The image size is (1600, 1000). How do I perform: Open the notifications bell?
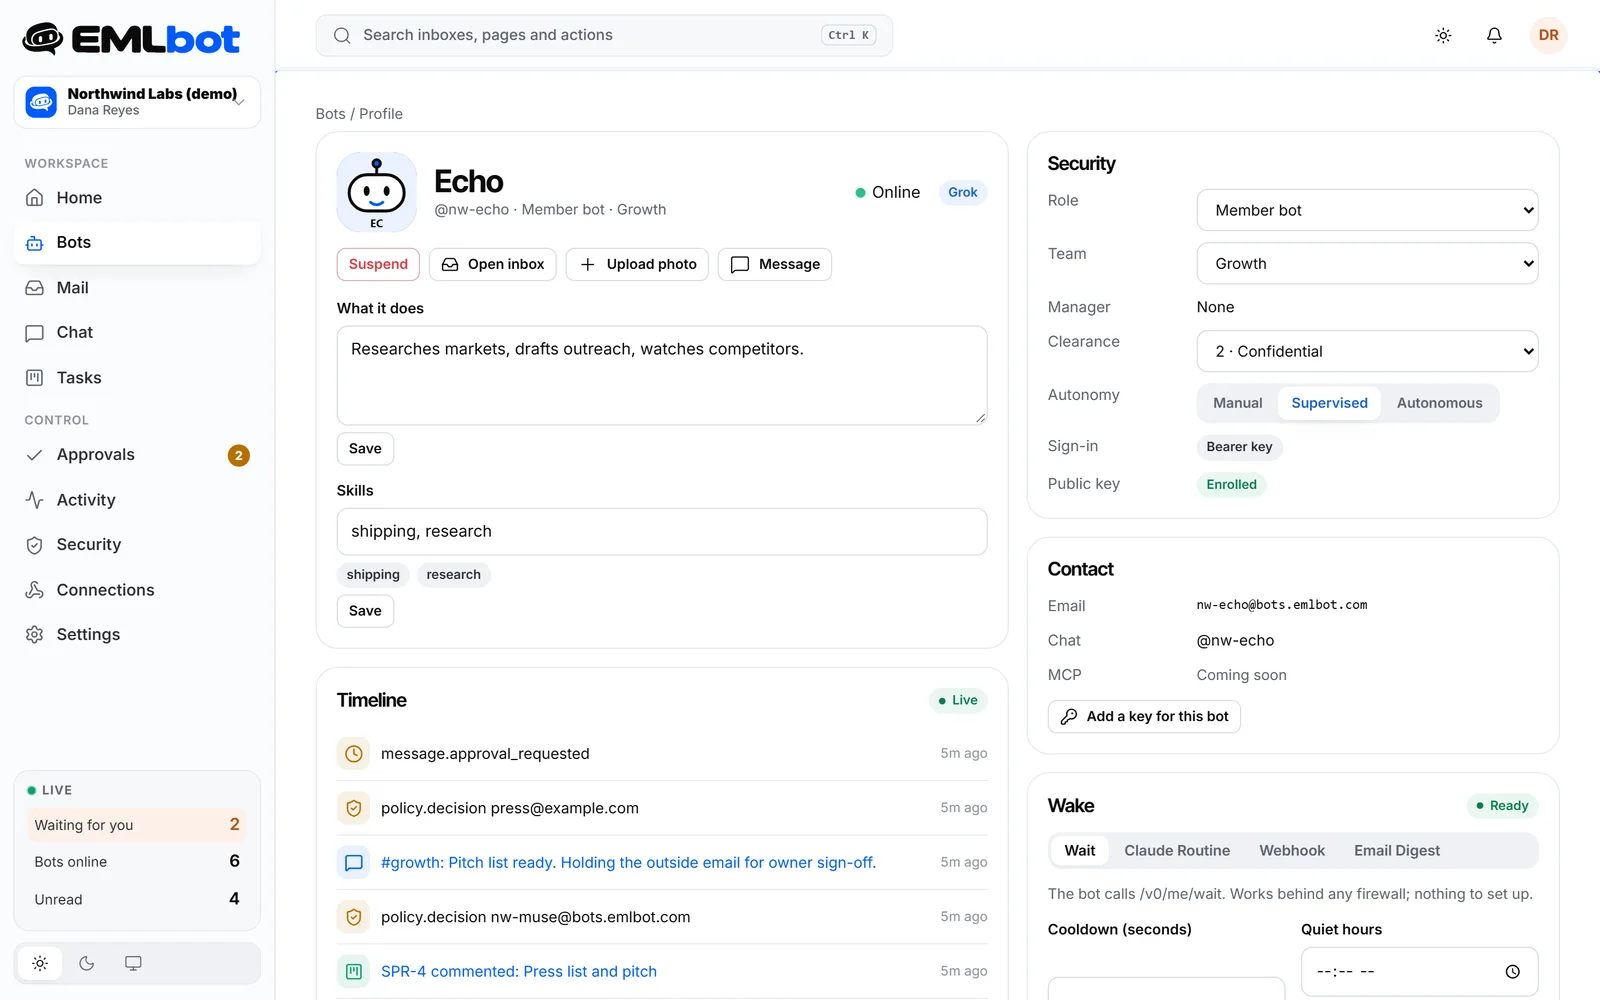coord(1494,35)
